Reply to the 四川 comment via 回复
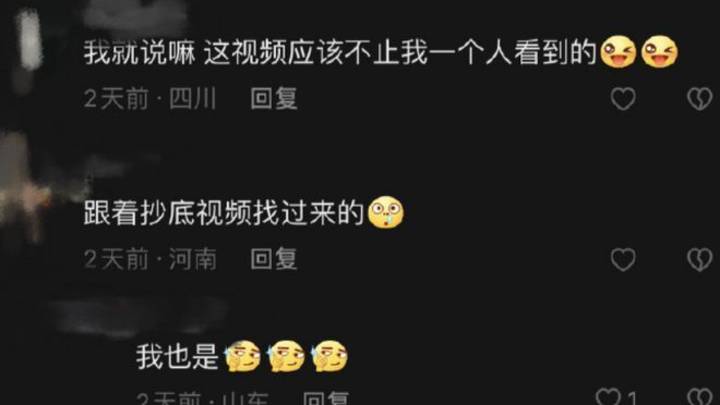The image size is (720, 405). click(x=274, y=98)
